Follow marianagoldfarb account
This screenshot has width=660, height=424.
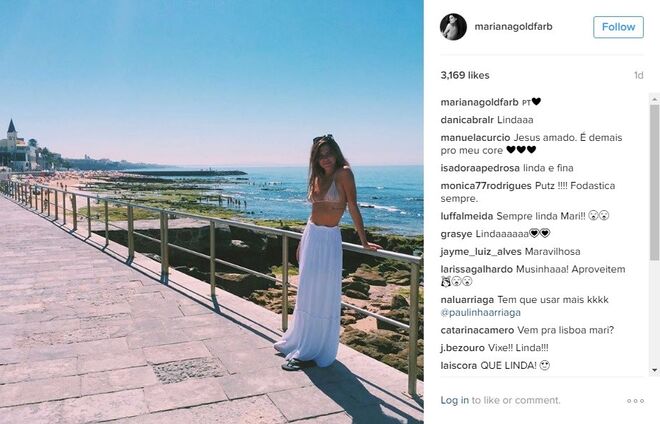(618, 27)
